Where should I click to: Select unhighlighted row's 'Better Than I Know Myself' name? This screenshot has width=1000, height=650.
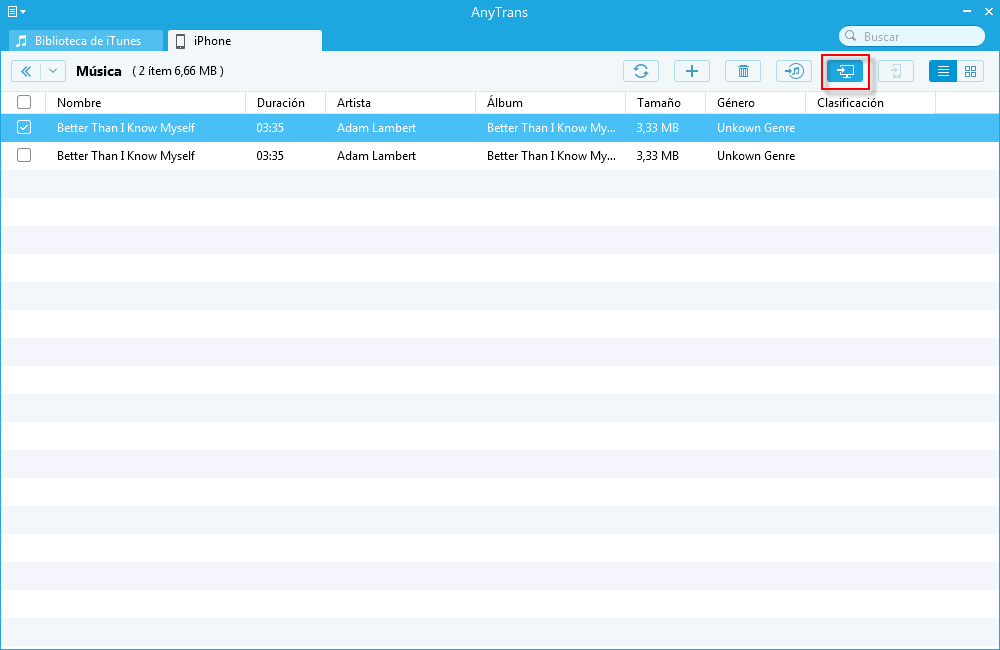[126, 156]
